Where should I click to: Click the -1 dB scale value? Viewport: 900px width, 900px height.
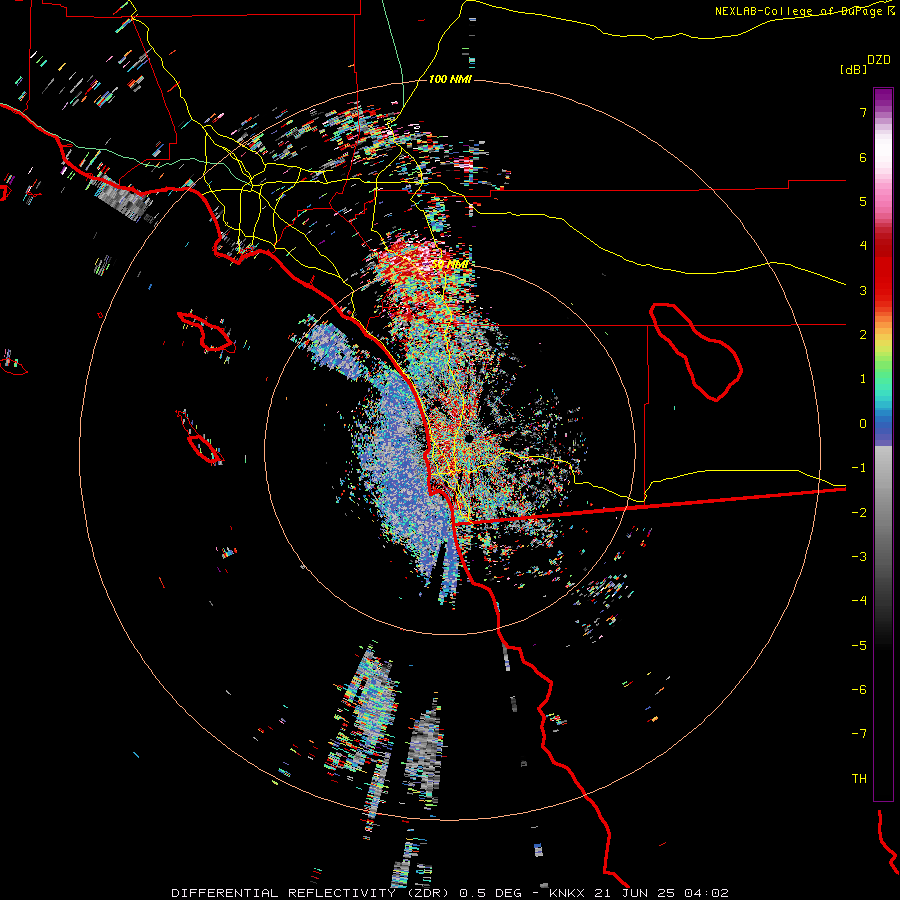coord(859,468)
